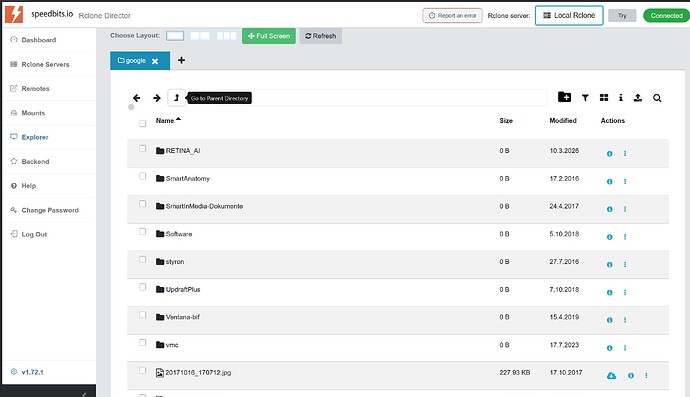Create a new folder icon
The image size is (690, 397).
coord(564,97)
